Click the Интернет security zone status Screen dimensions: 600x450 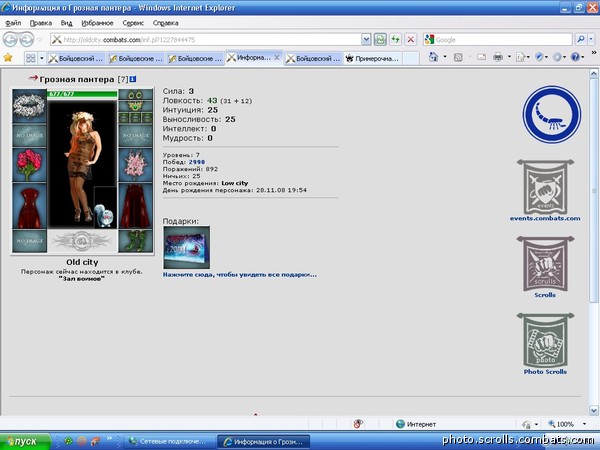pyautogui.click(x=416, y=424)
